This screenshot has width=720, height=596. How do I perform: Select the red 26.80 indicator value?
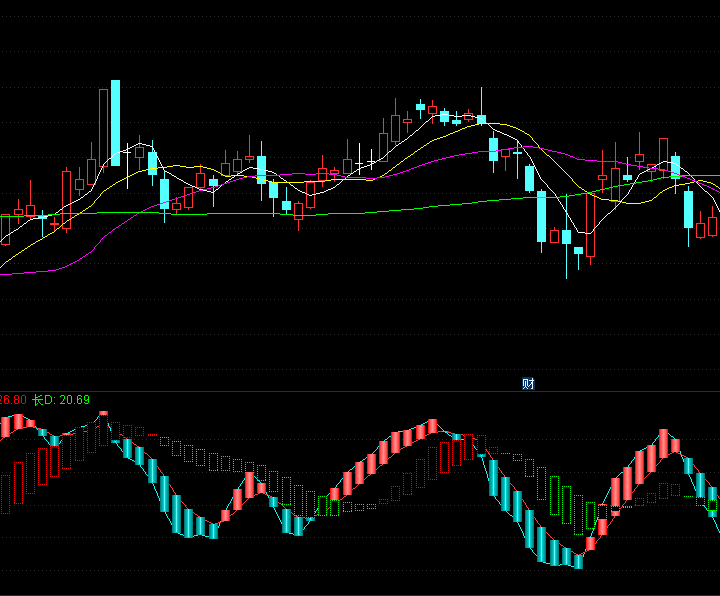[x=13, y=400]
